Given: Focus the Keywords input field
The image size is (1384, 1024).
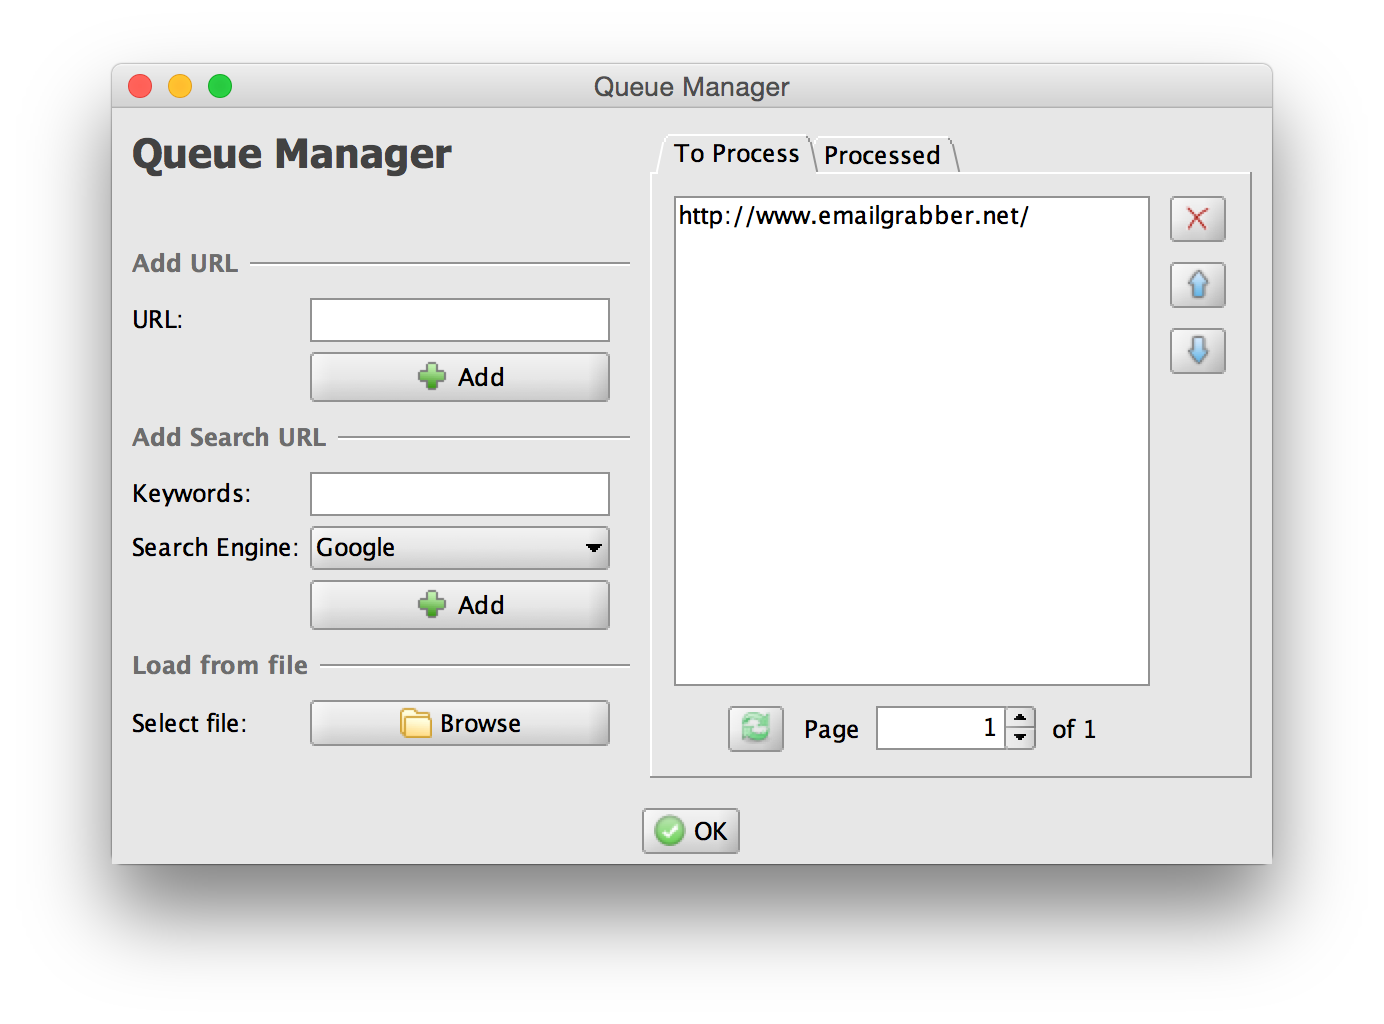Looking at the screenshot, I should (460, 494).
